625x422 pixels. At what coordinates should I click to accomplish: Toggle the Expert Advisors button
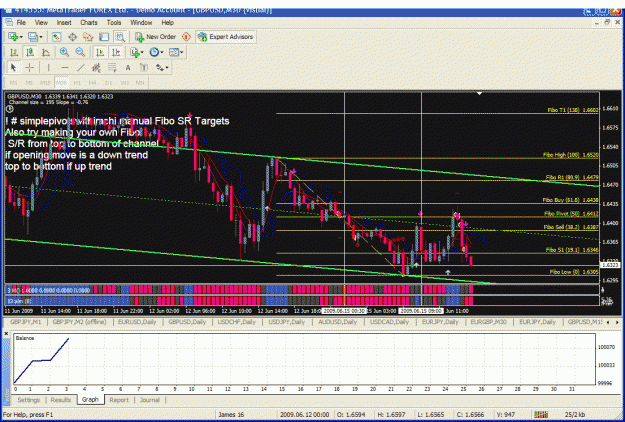click(x=226, y=37)
